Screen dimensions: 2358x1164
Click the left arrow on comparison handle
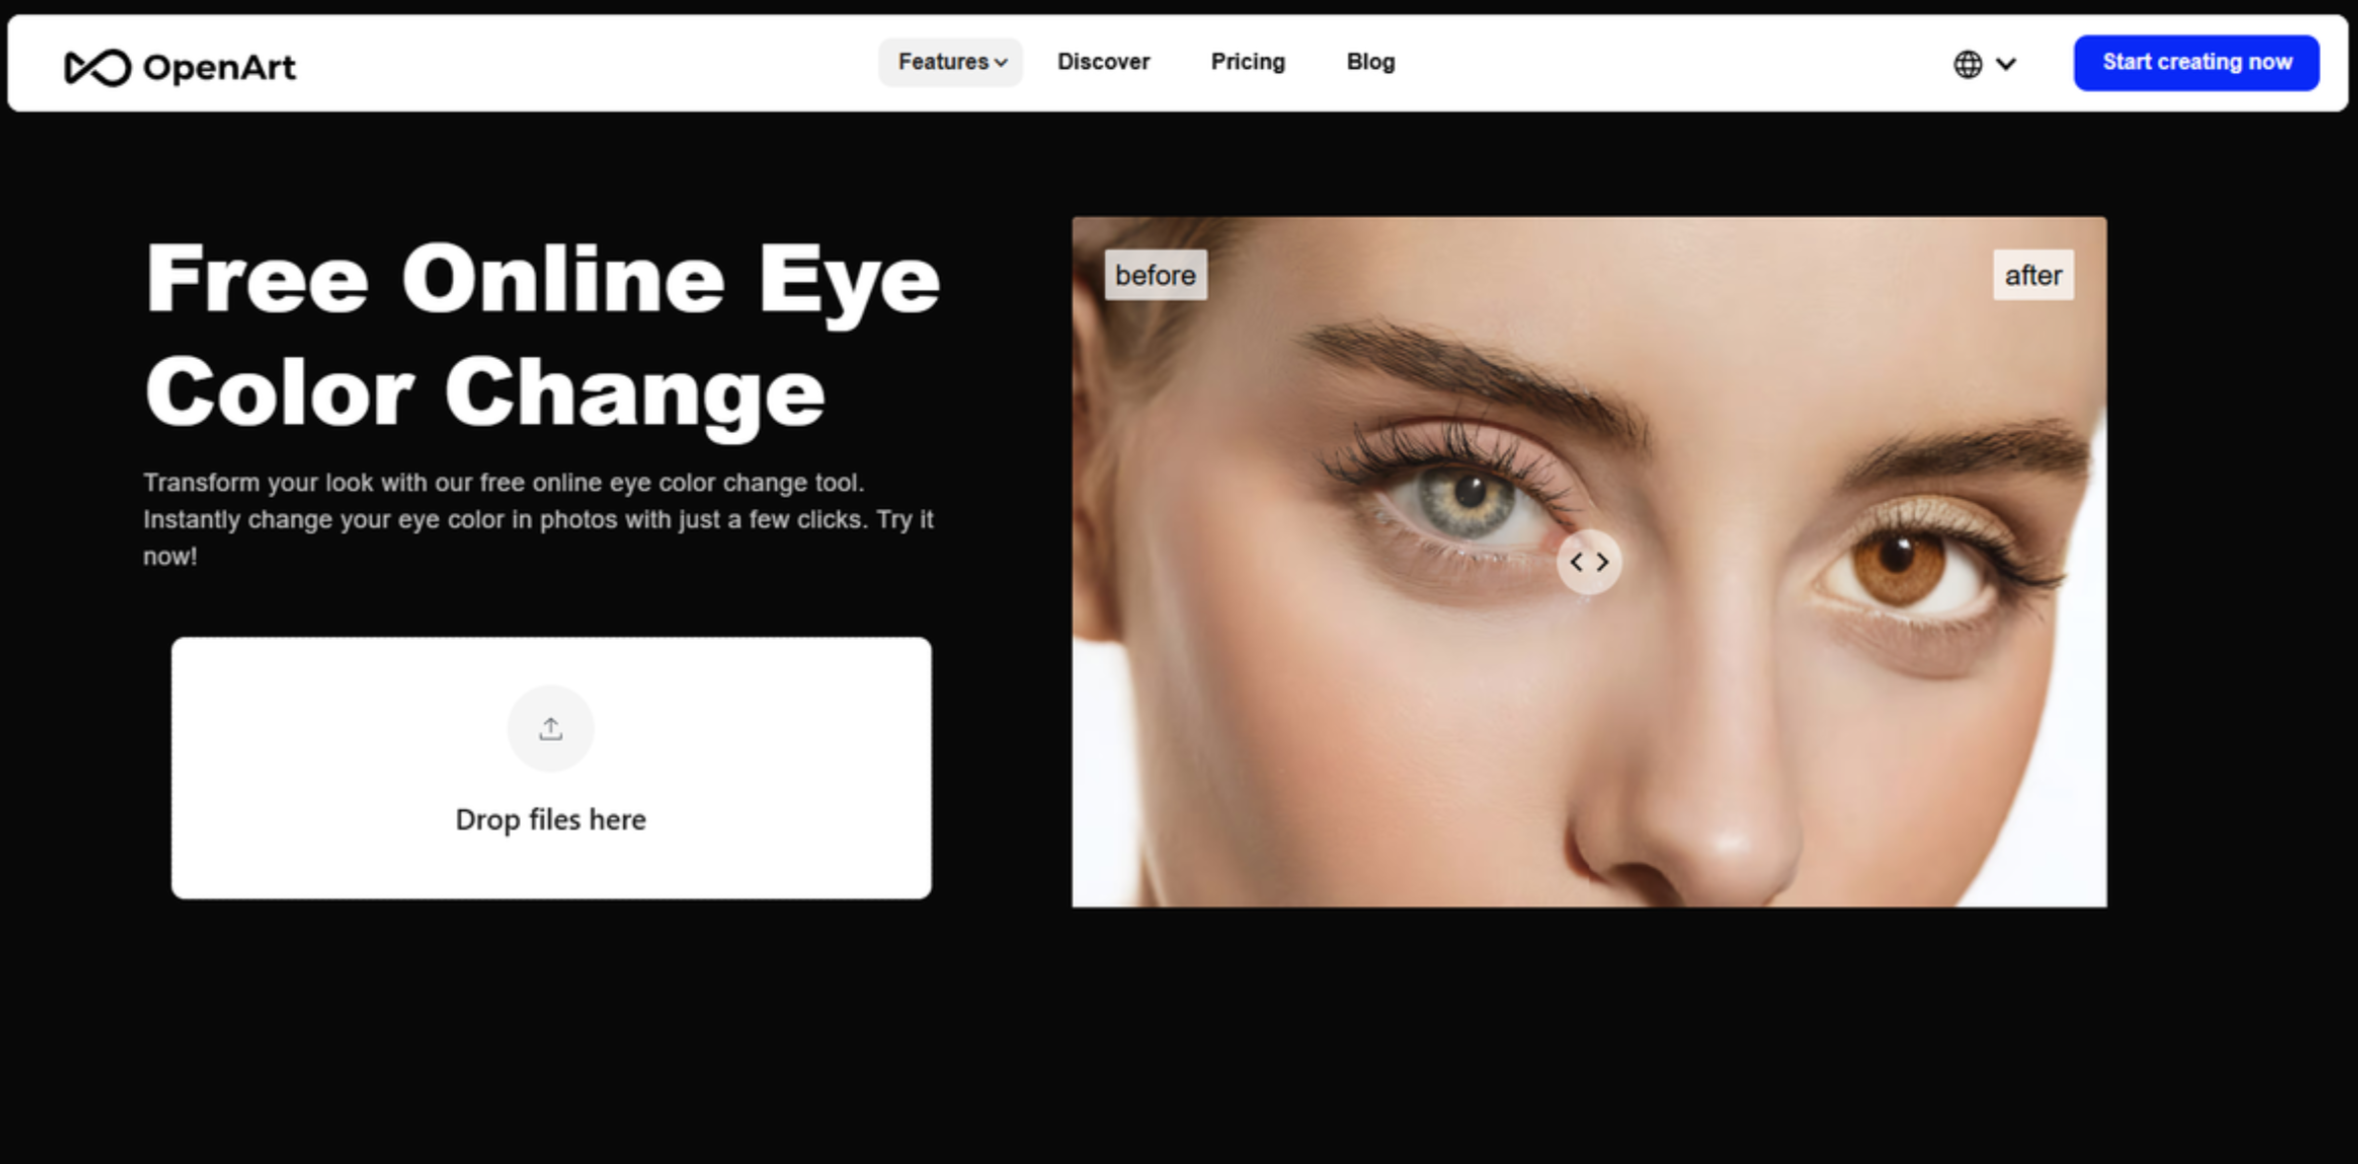1576,563
